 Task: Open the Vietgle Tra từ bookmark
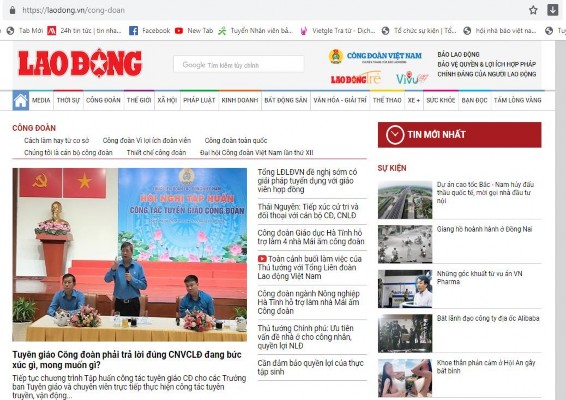point(338,31)
